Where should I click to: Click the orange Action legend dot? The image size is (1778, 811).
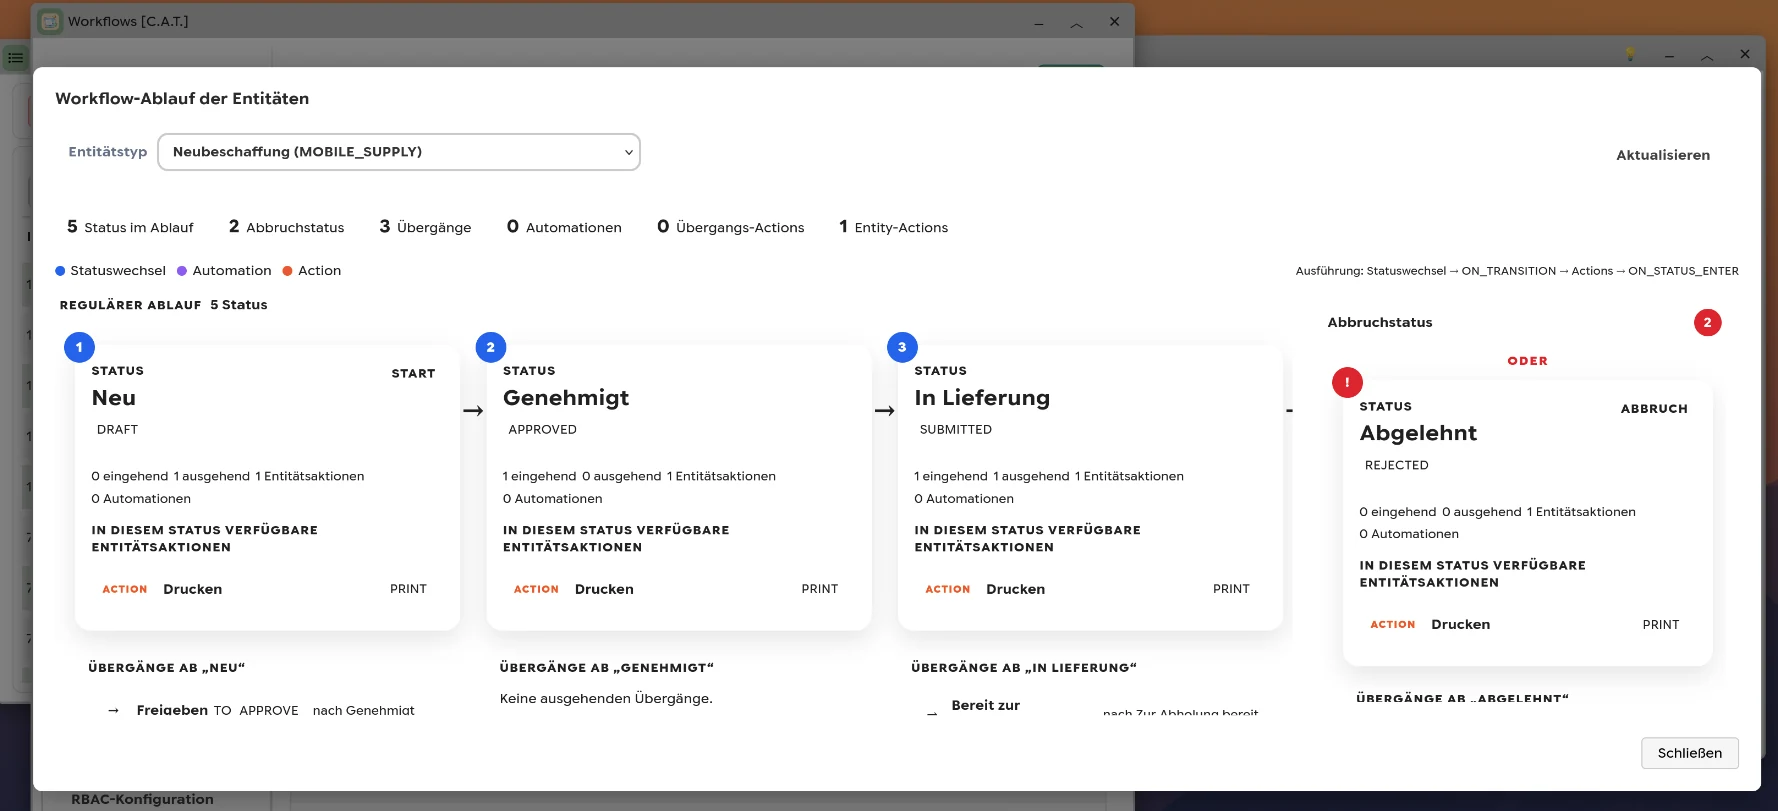coord(287,271)
